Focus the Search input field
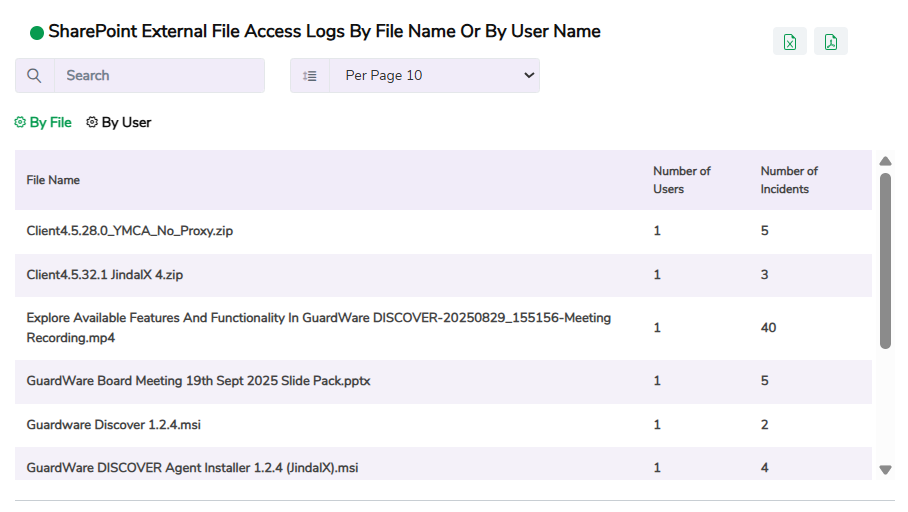This screenshot has height=512, width=908. pos(160,76)
